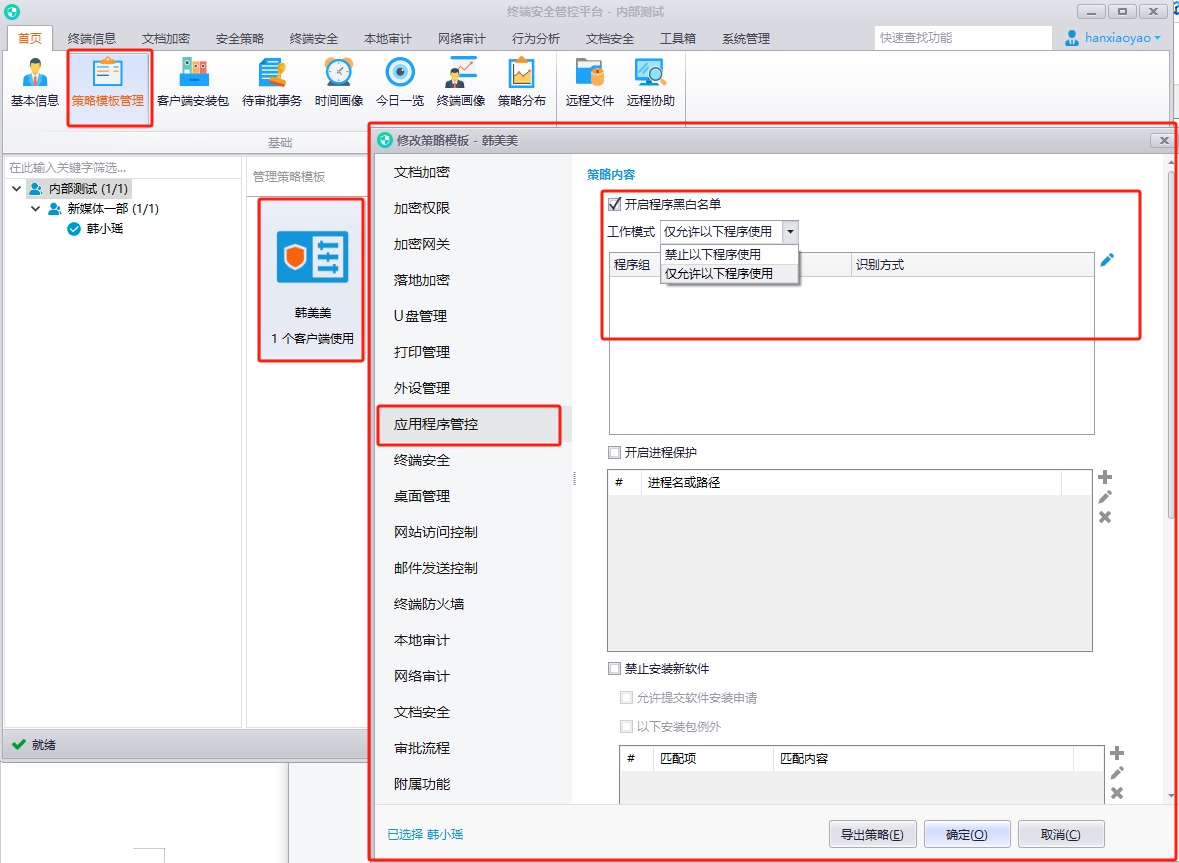Click the 快速查找功能 search box
The width and height of the screenshot is (1179, 863).
click(x=962, y=38)
